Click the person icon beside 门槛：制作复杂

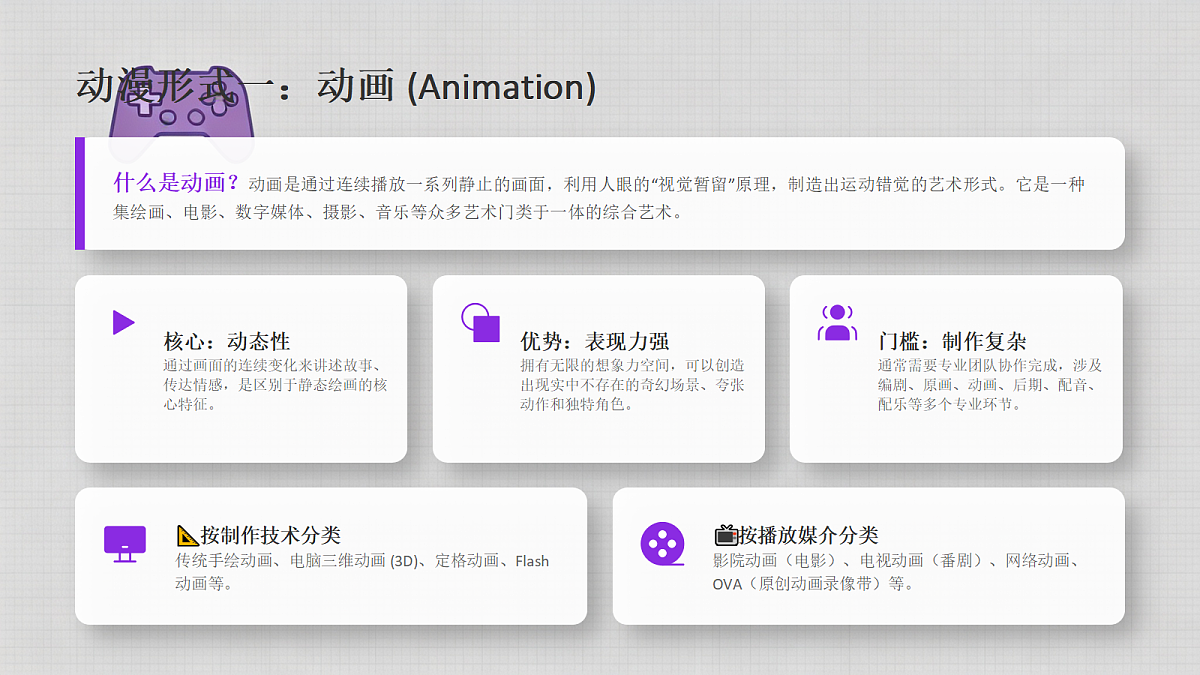(x=837, y=322)
